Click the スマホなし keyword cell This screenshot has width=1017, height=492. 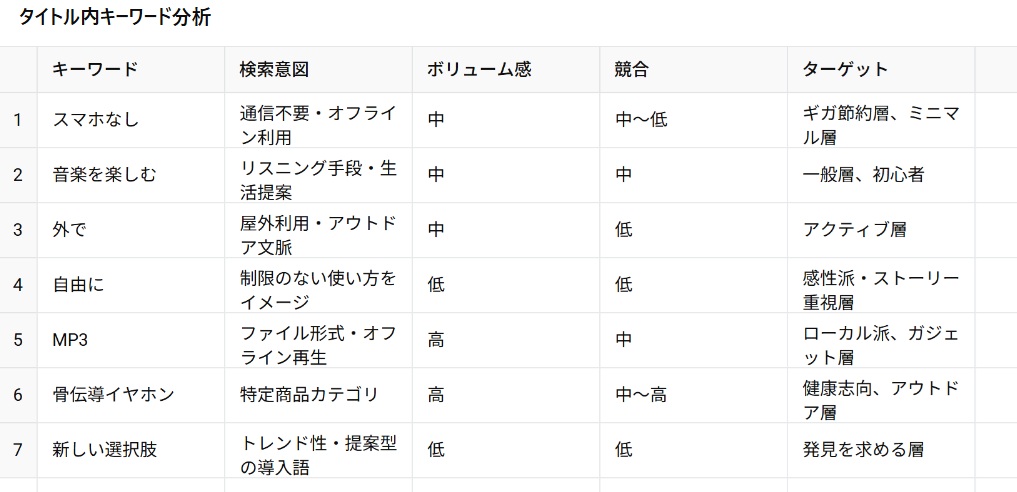click(x=131, y=120)
